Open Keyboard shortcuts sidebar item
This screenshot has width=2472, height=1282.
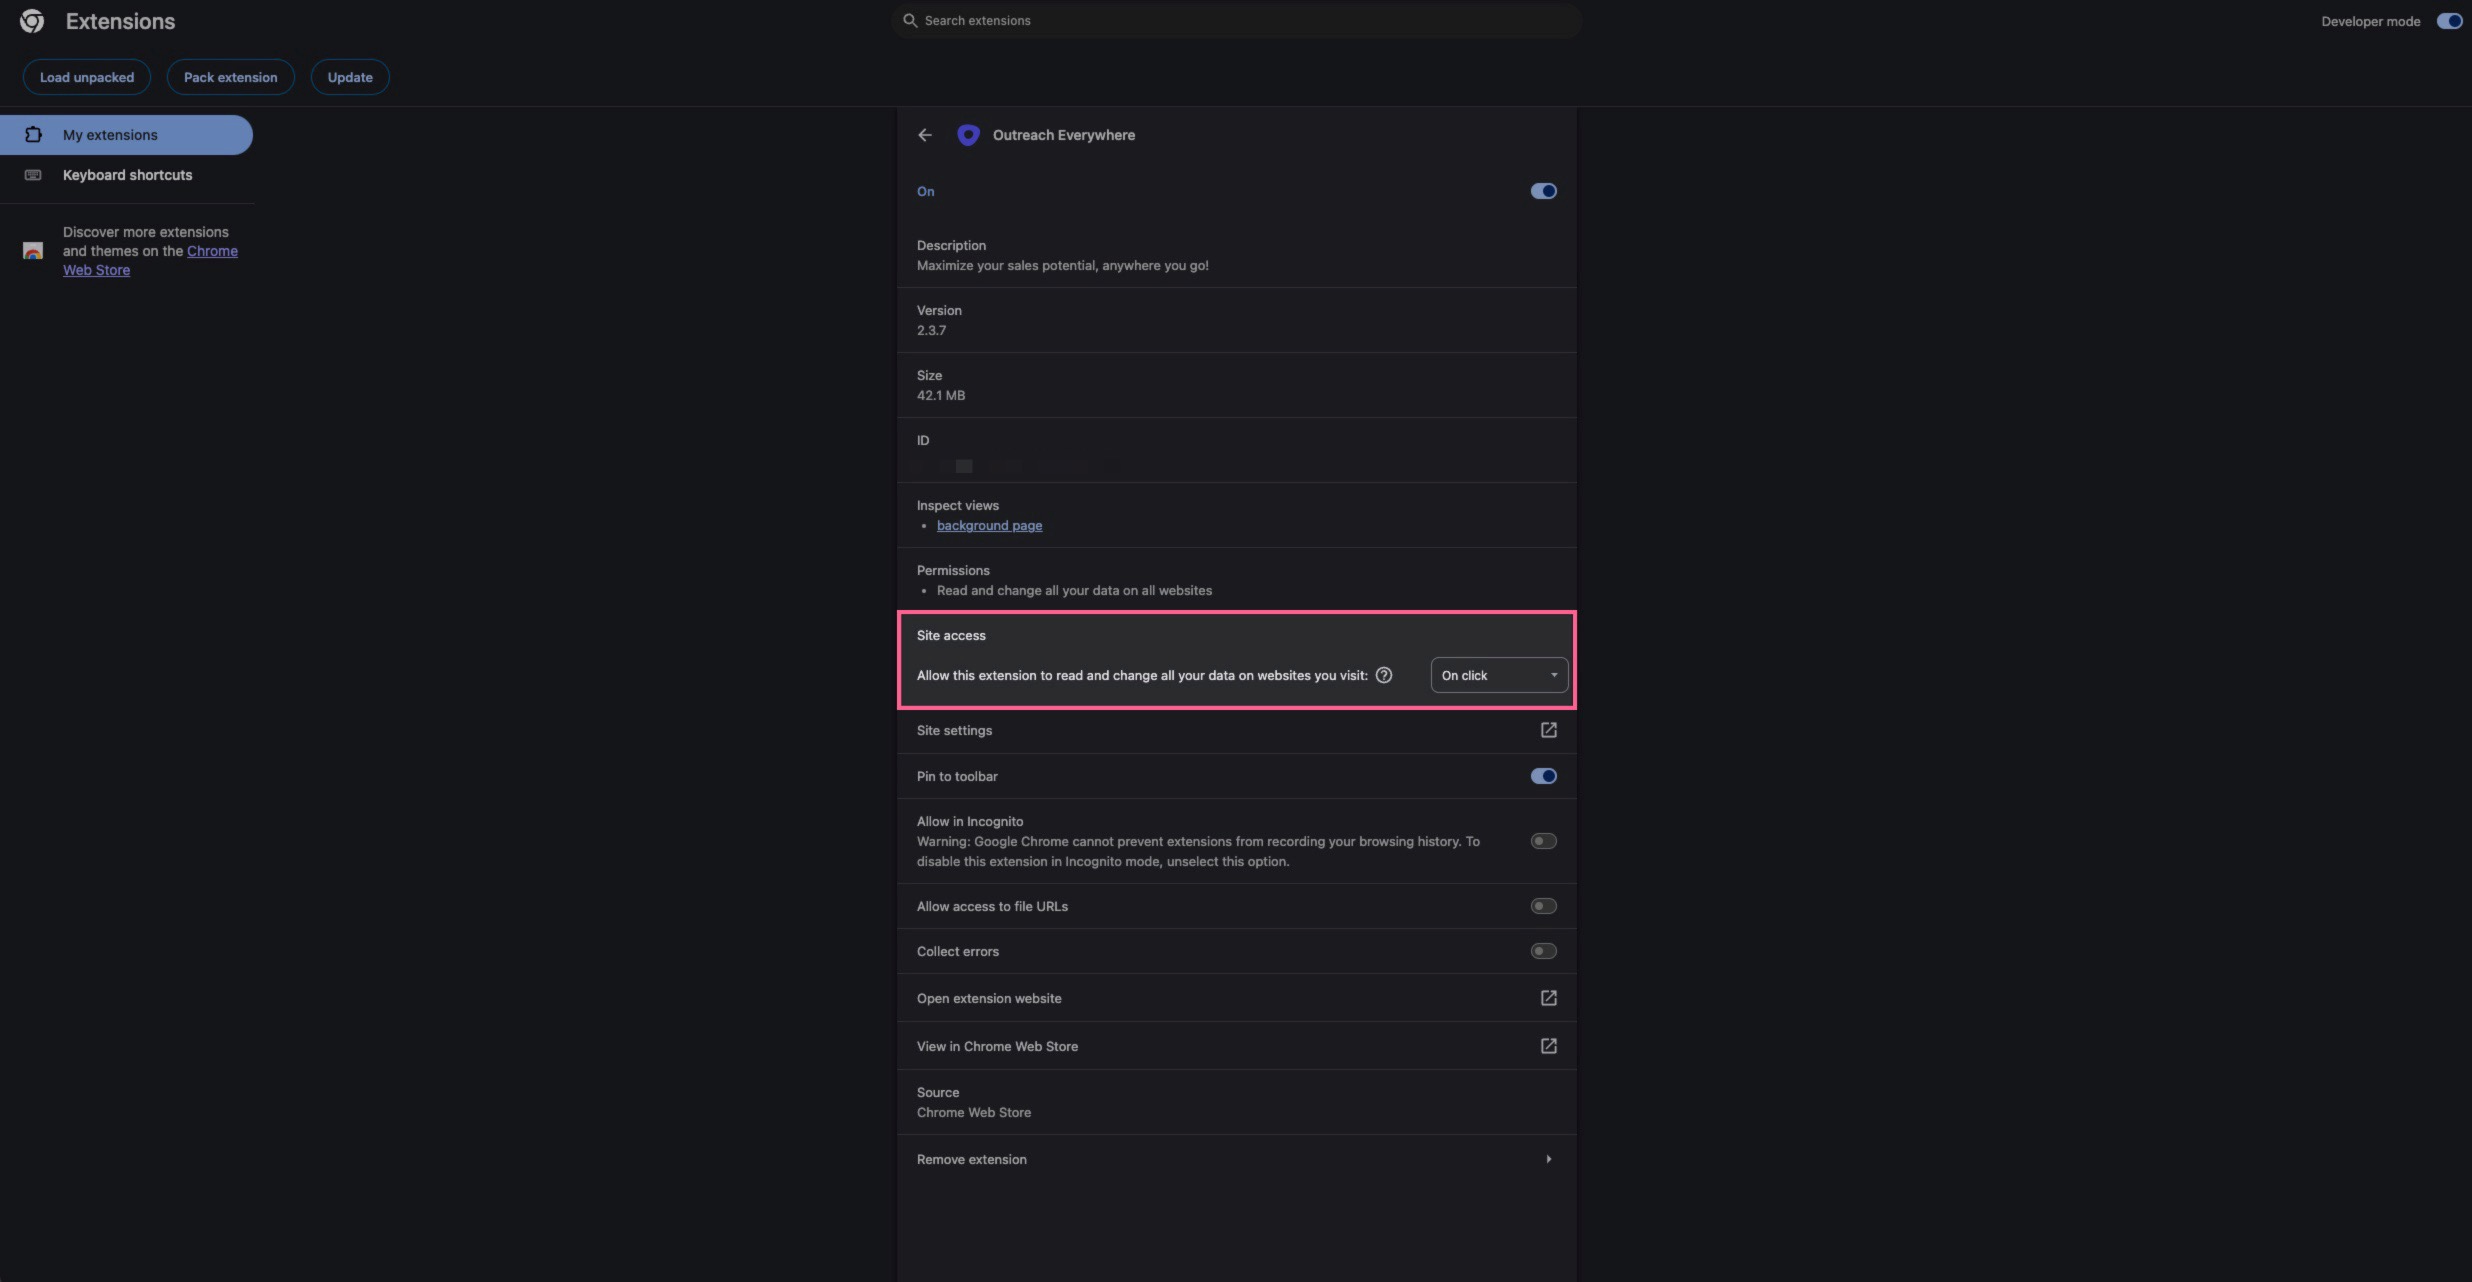[x=127, y=175]
